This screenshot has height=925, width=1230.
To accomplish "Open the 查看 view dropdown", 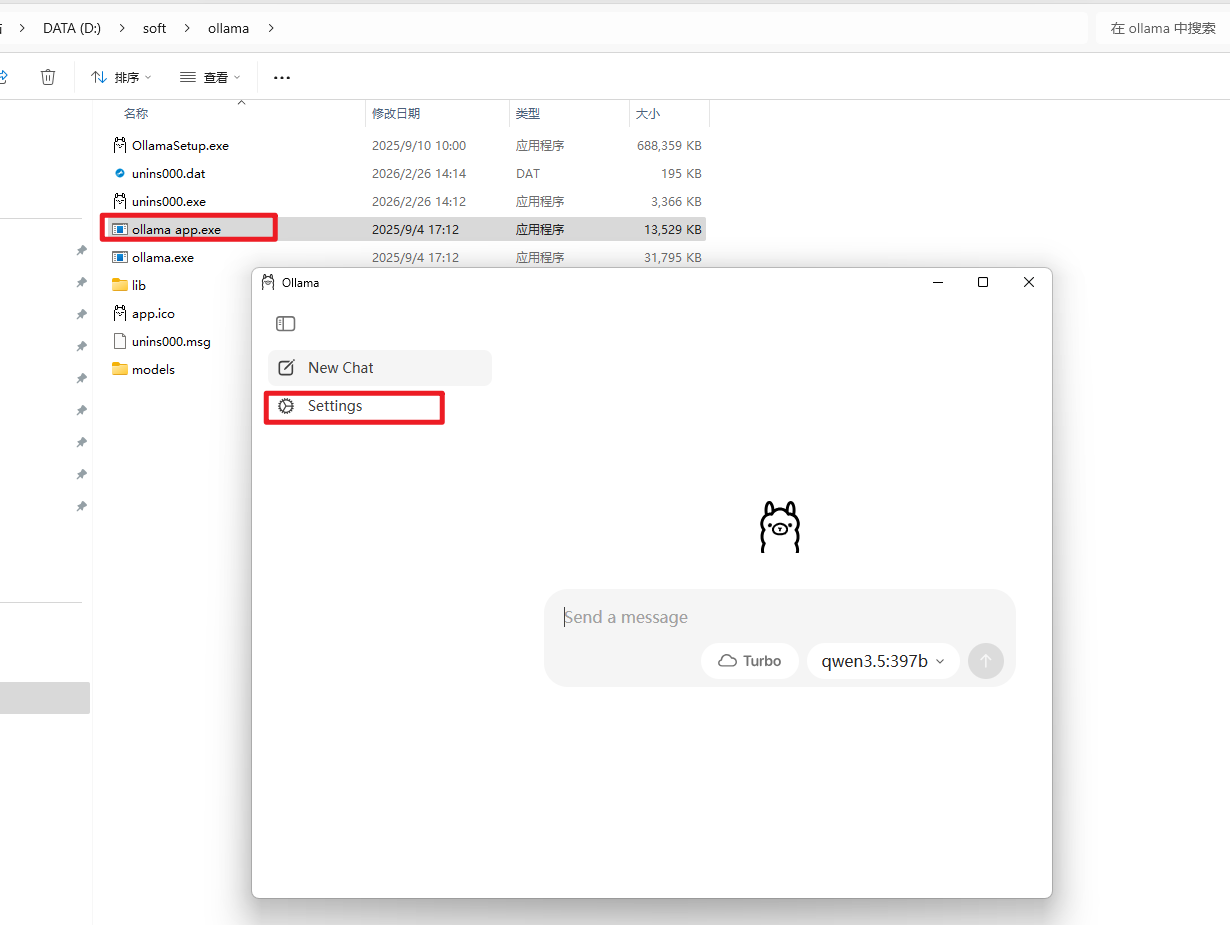I will [210, 77].
